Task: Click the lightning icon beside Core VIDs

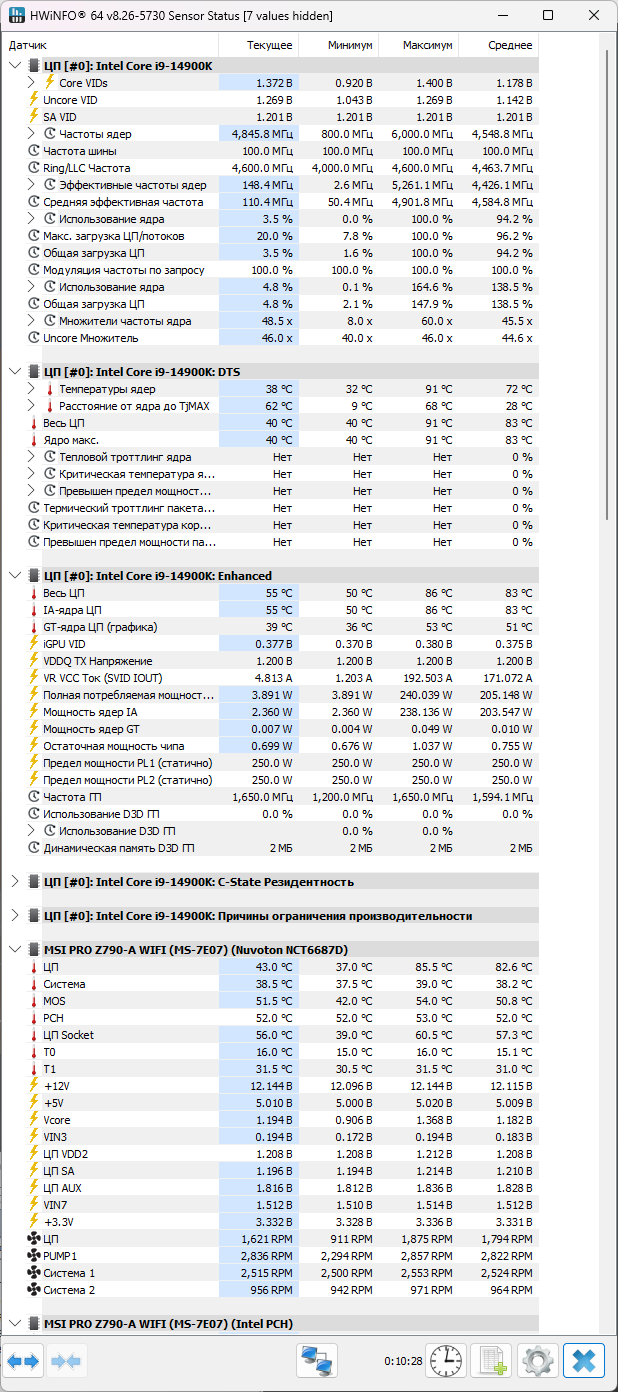Action: (x=49, y=83)
